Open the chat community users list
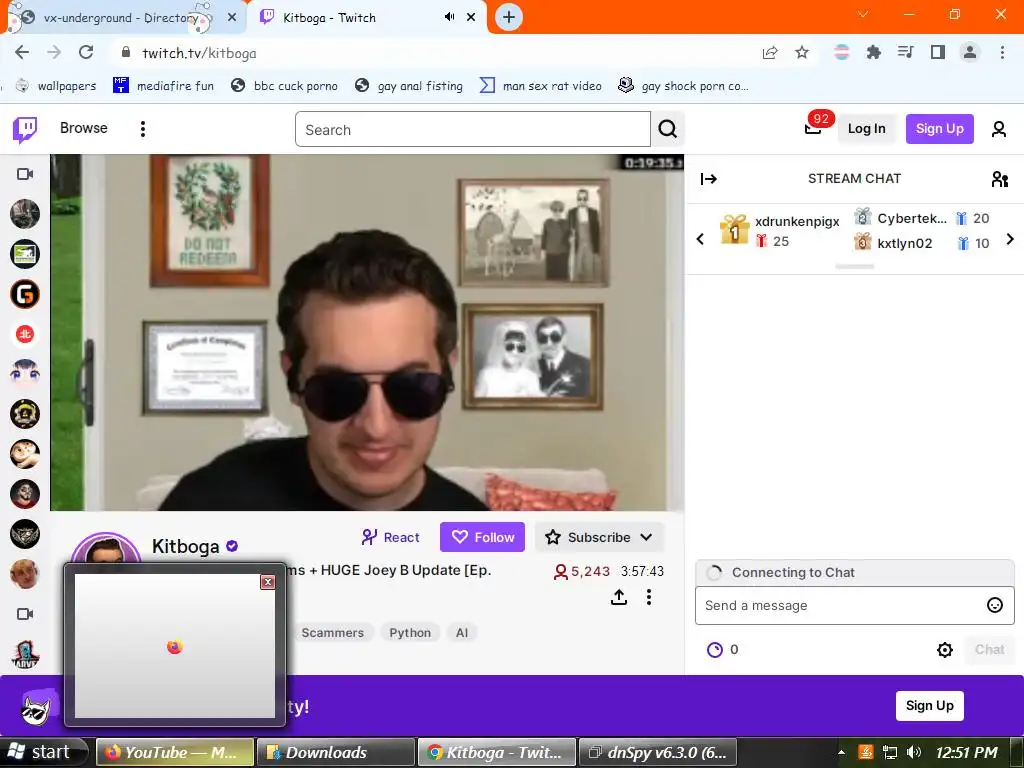This screenshot has width=1024, height=768. click(999, 179)
